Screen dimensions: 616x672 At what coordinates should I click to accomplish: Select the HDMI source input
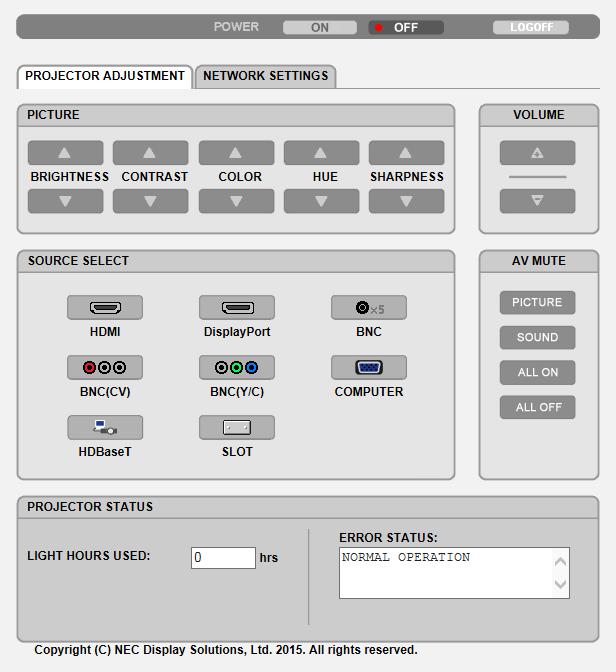(x=105, y=307)
